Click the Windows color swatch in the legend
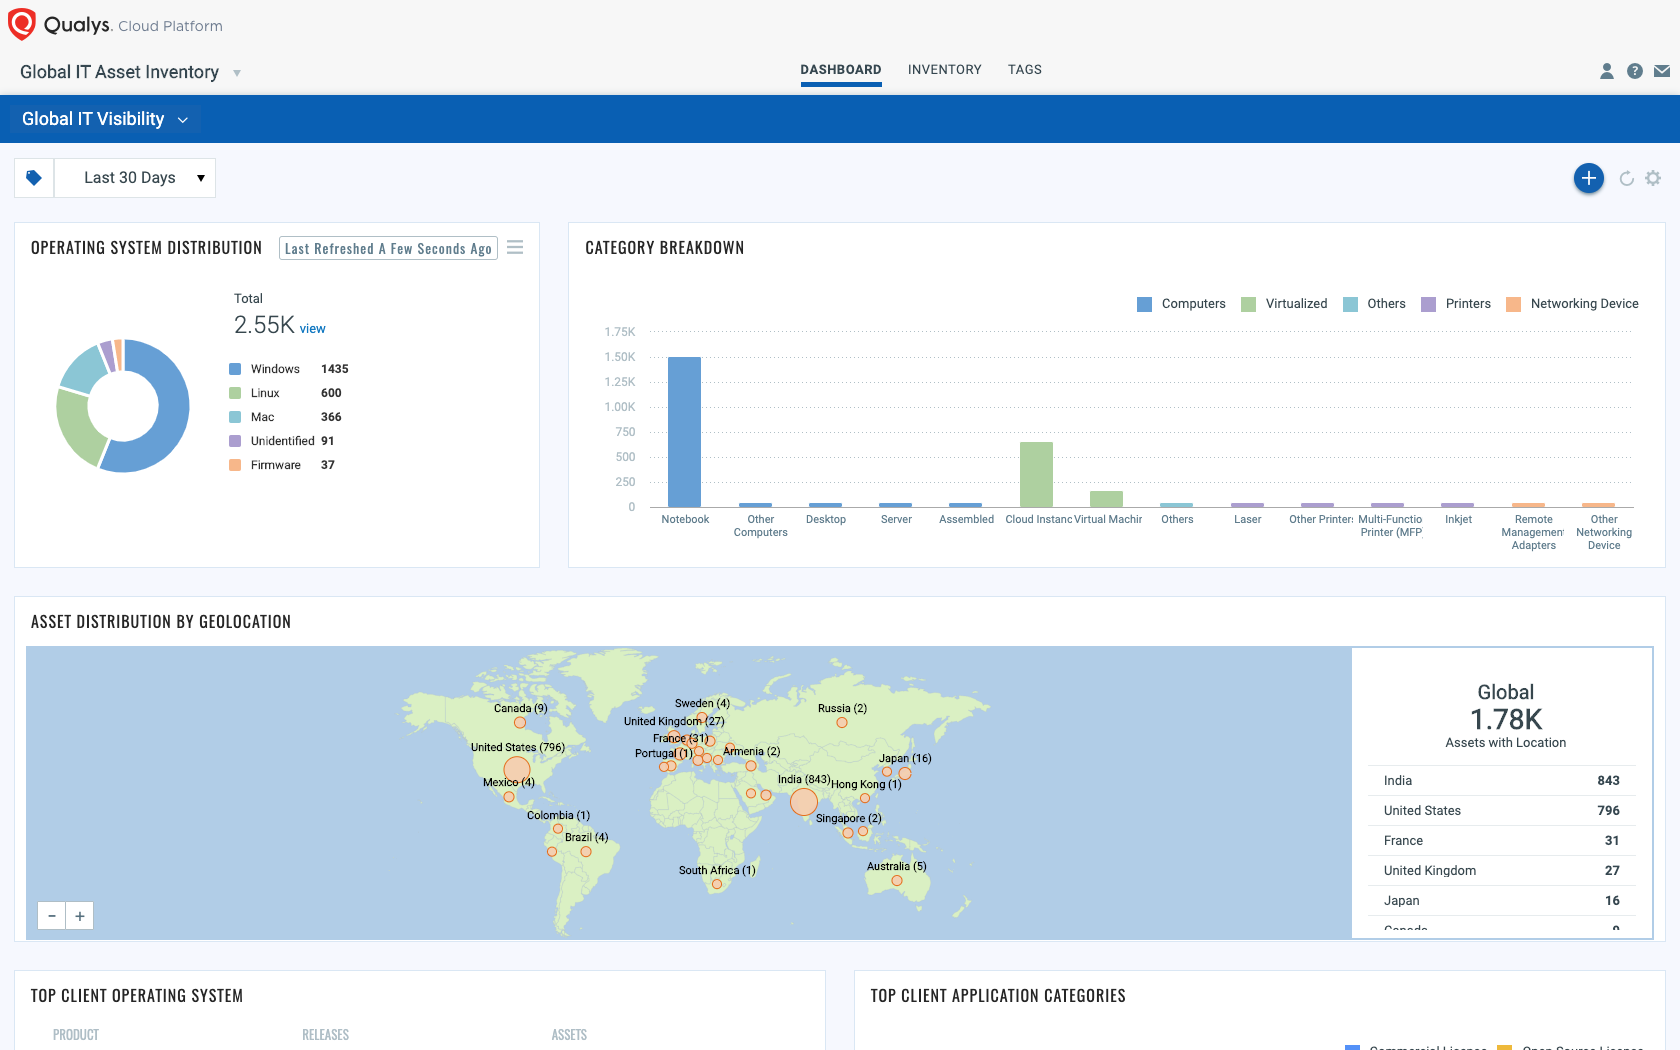Screen dimensions: 1680x1050 click(235, 368)
